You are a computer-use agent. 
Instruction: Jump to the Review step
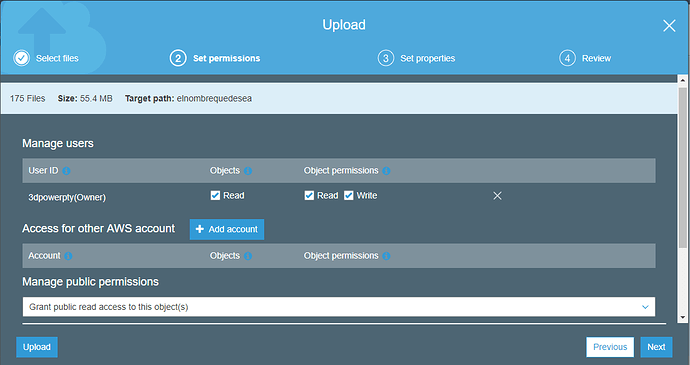(x=585, y=58)
